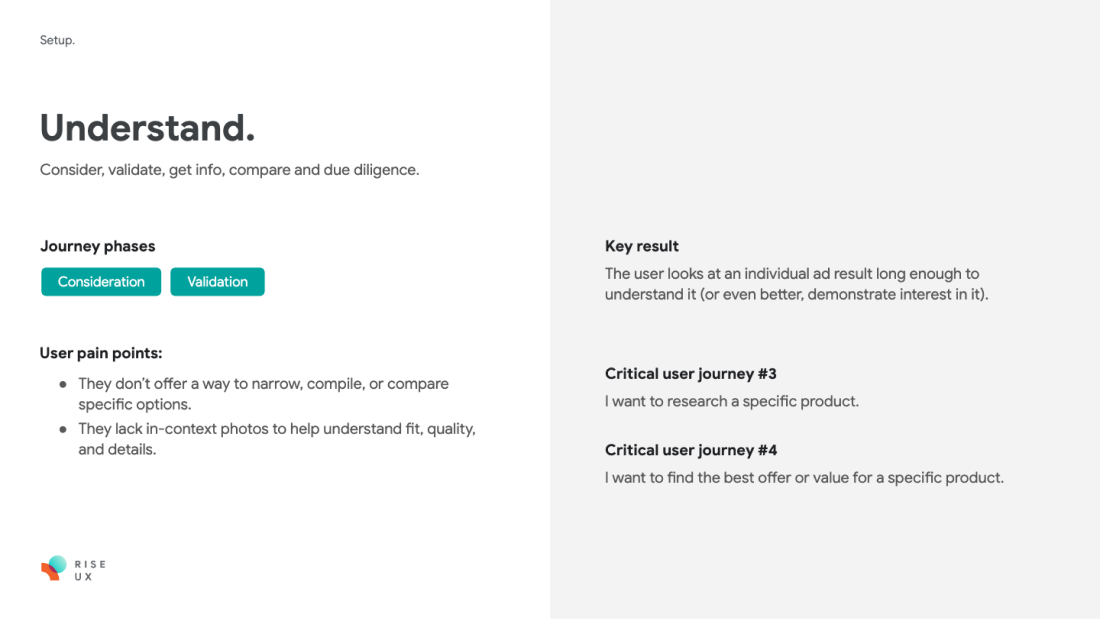The height and width of the screenshot is (619, 1100).
Task: Click the second pain point bullet marker
Action: coord(63,430)
